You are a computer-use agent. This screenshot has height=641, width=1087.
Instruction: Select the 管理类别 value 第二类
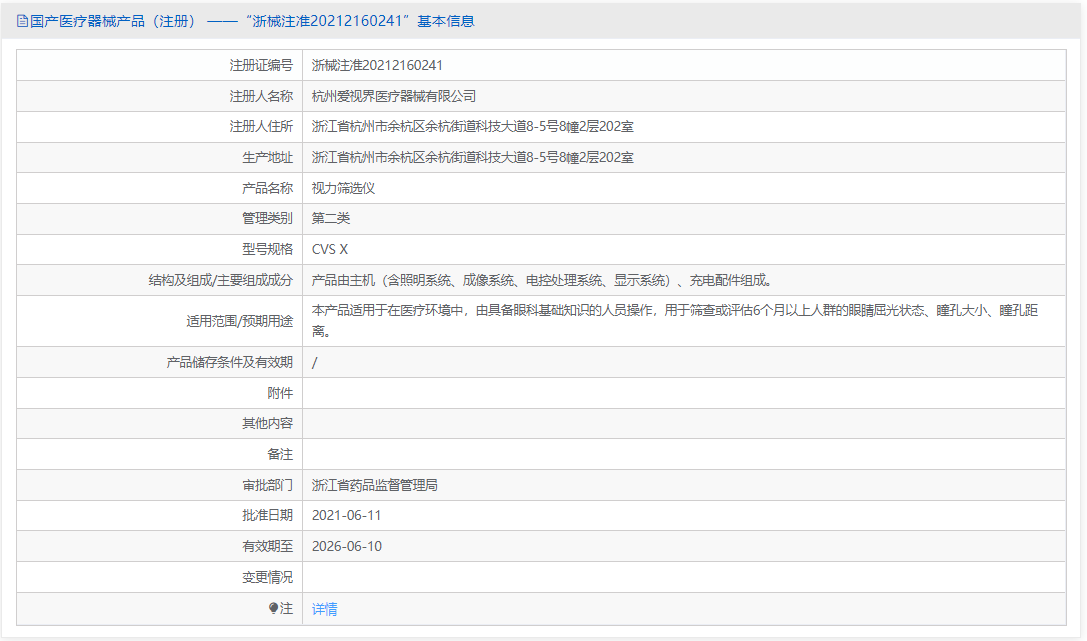[333, 218]
